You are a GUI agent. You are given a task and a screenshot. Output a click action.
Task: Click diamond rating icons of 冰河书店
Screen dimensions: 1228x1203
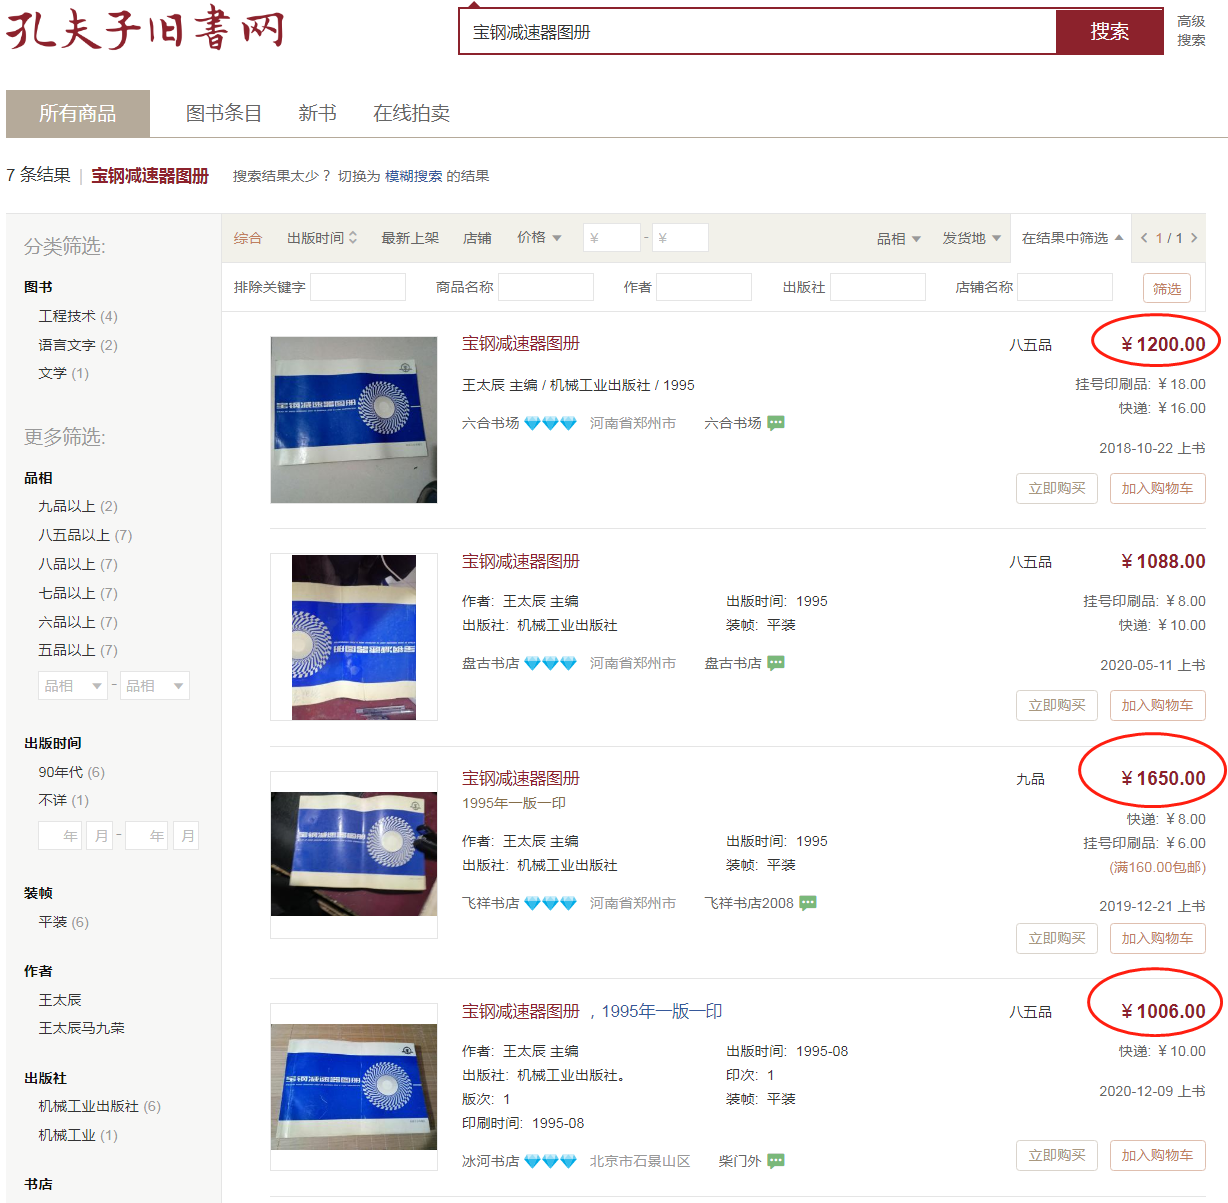click(x=550, y=1161)
